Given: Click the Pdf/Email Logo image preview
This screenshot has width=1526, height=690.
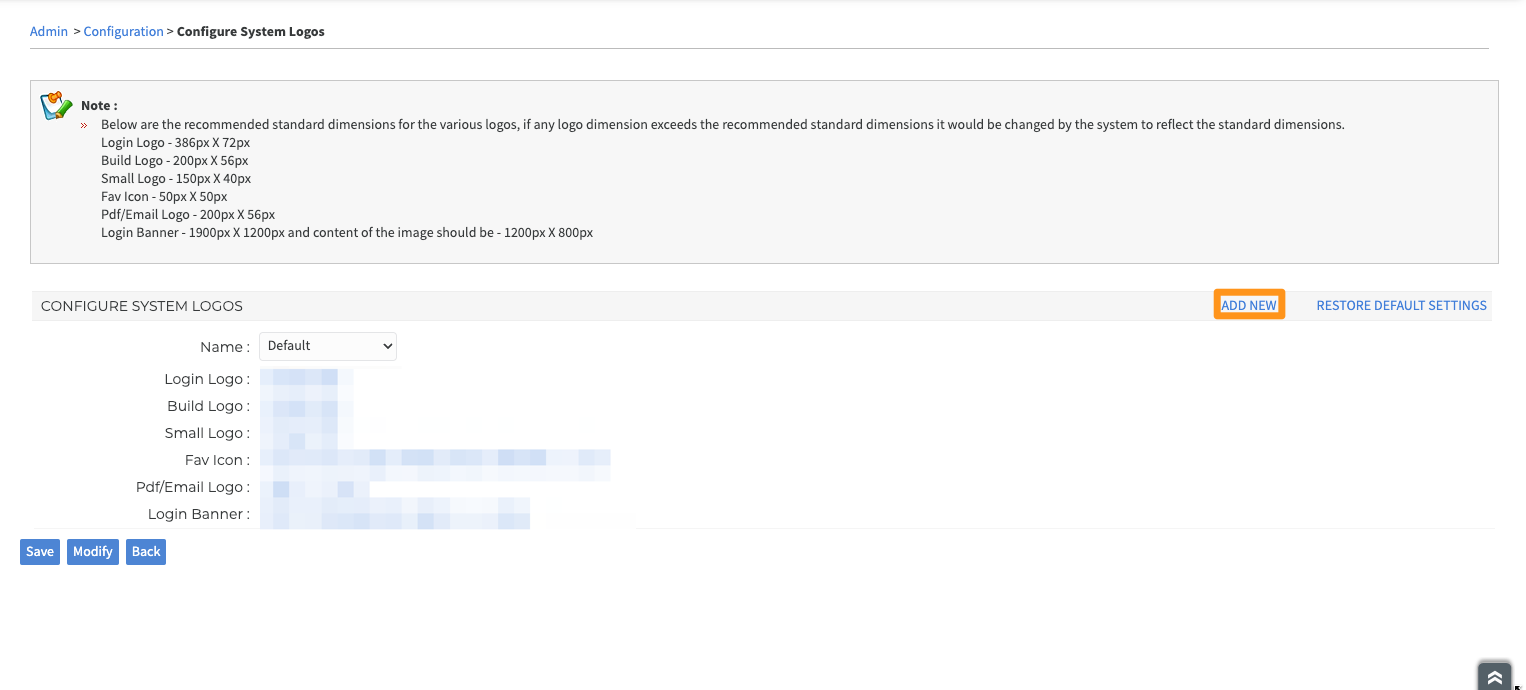Looking at the screenshot, I should [314, 487].
